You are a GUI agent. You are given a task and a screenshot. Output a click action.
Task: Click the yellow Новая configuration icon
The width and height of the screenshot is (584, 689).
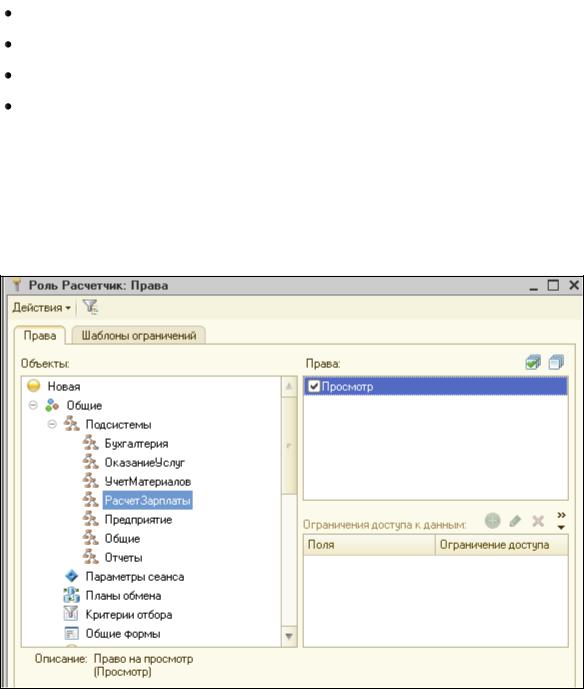click(x=34, y=386)
